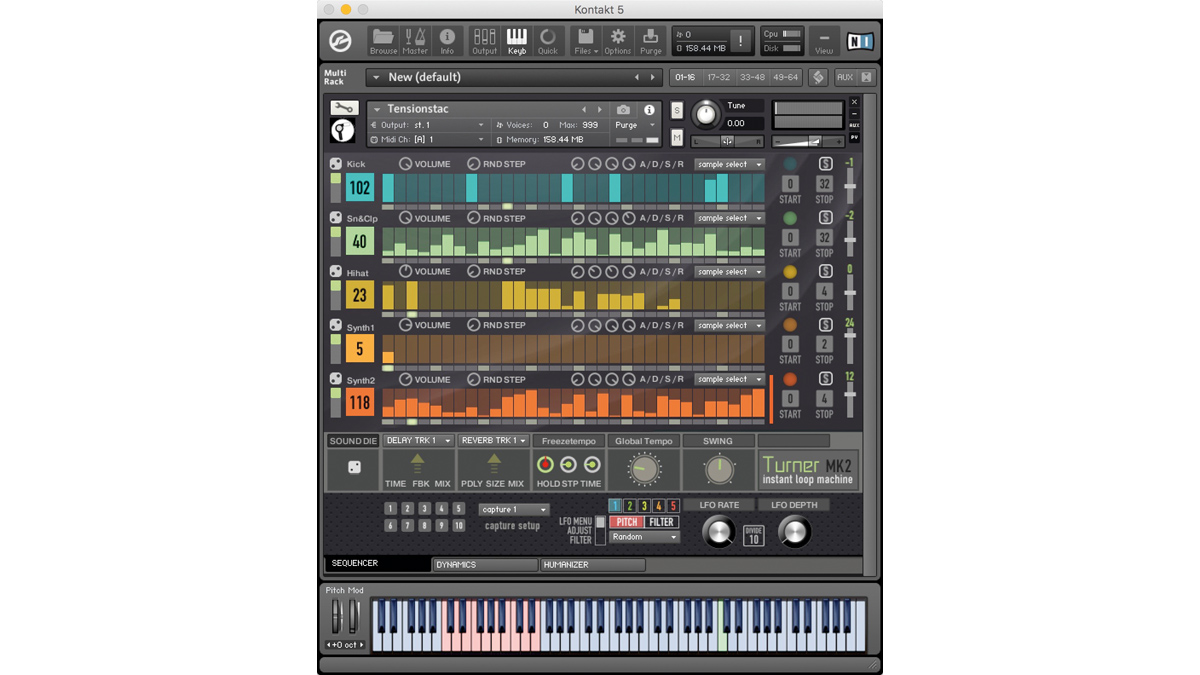The width and height of the screenshot is (1200, 675).
Task: Click the Hihat RND STEP knob
Action: click(x=473, y=272)
